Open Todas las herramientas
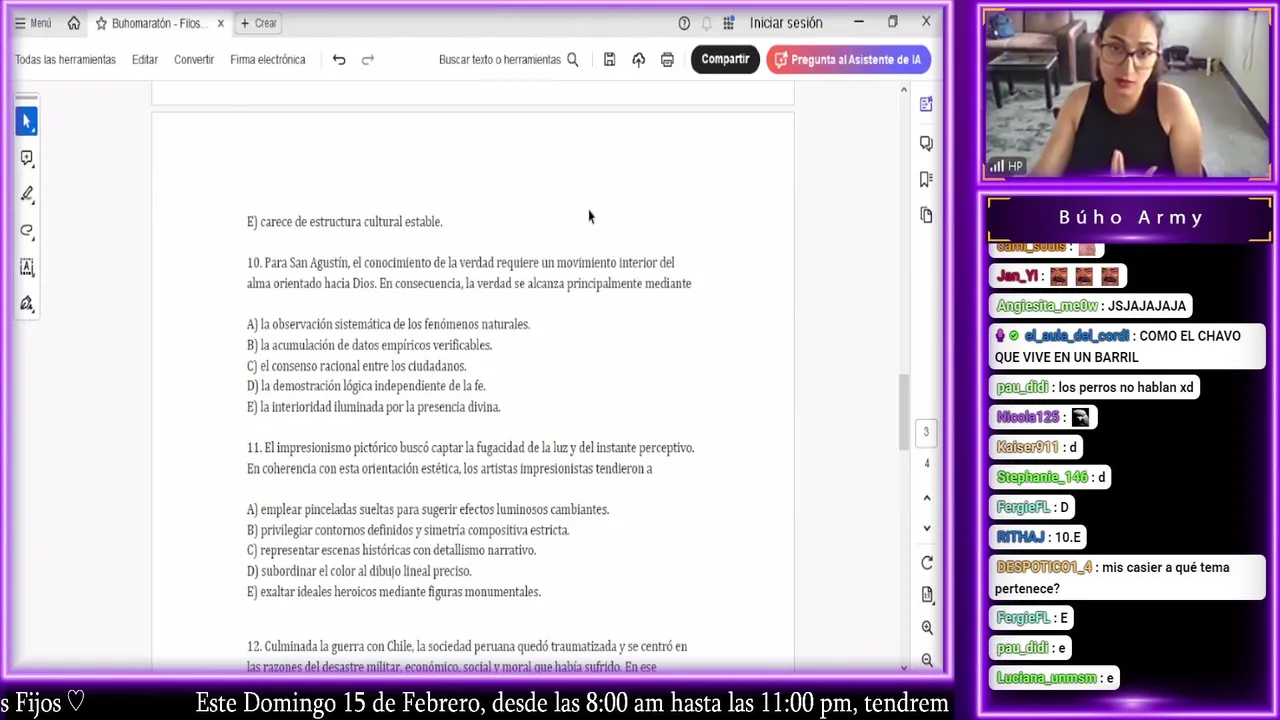Image resolution: width=1280 pixels, height=720 pixels. click(x=65, y=60)
